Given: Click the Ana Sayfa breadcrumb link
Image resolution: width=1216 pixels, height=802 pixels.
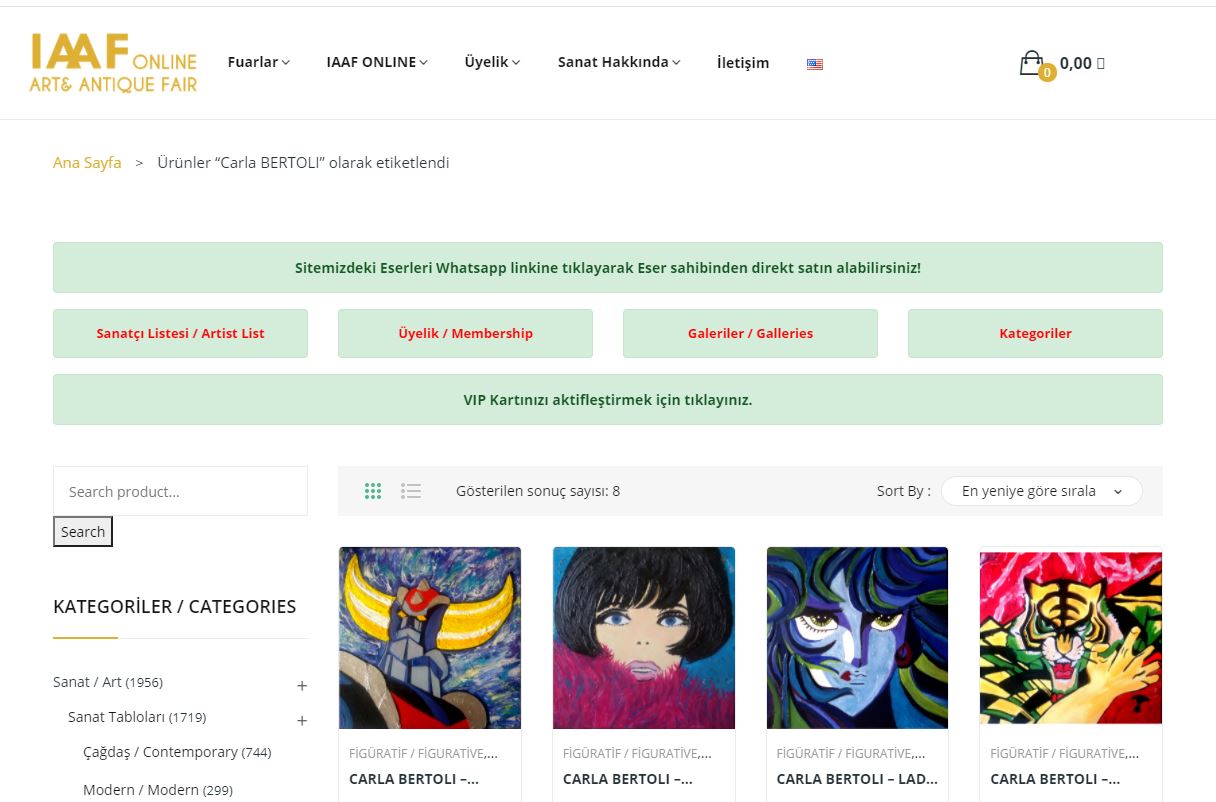Looking at the screenshot, I should pyautogui.click(x=87, y=162).
